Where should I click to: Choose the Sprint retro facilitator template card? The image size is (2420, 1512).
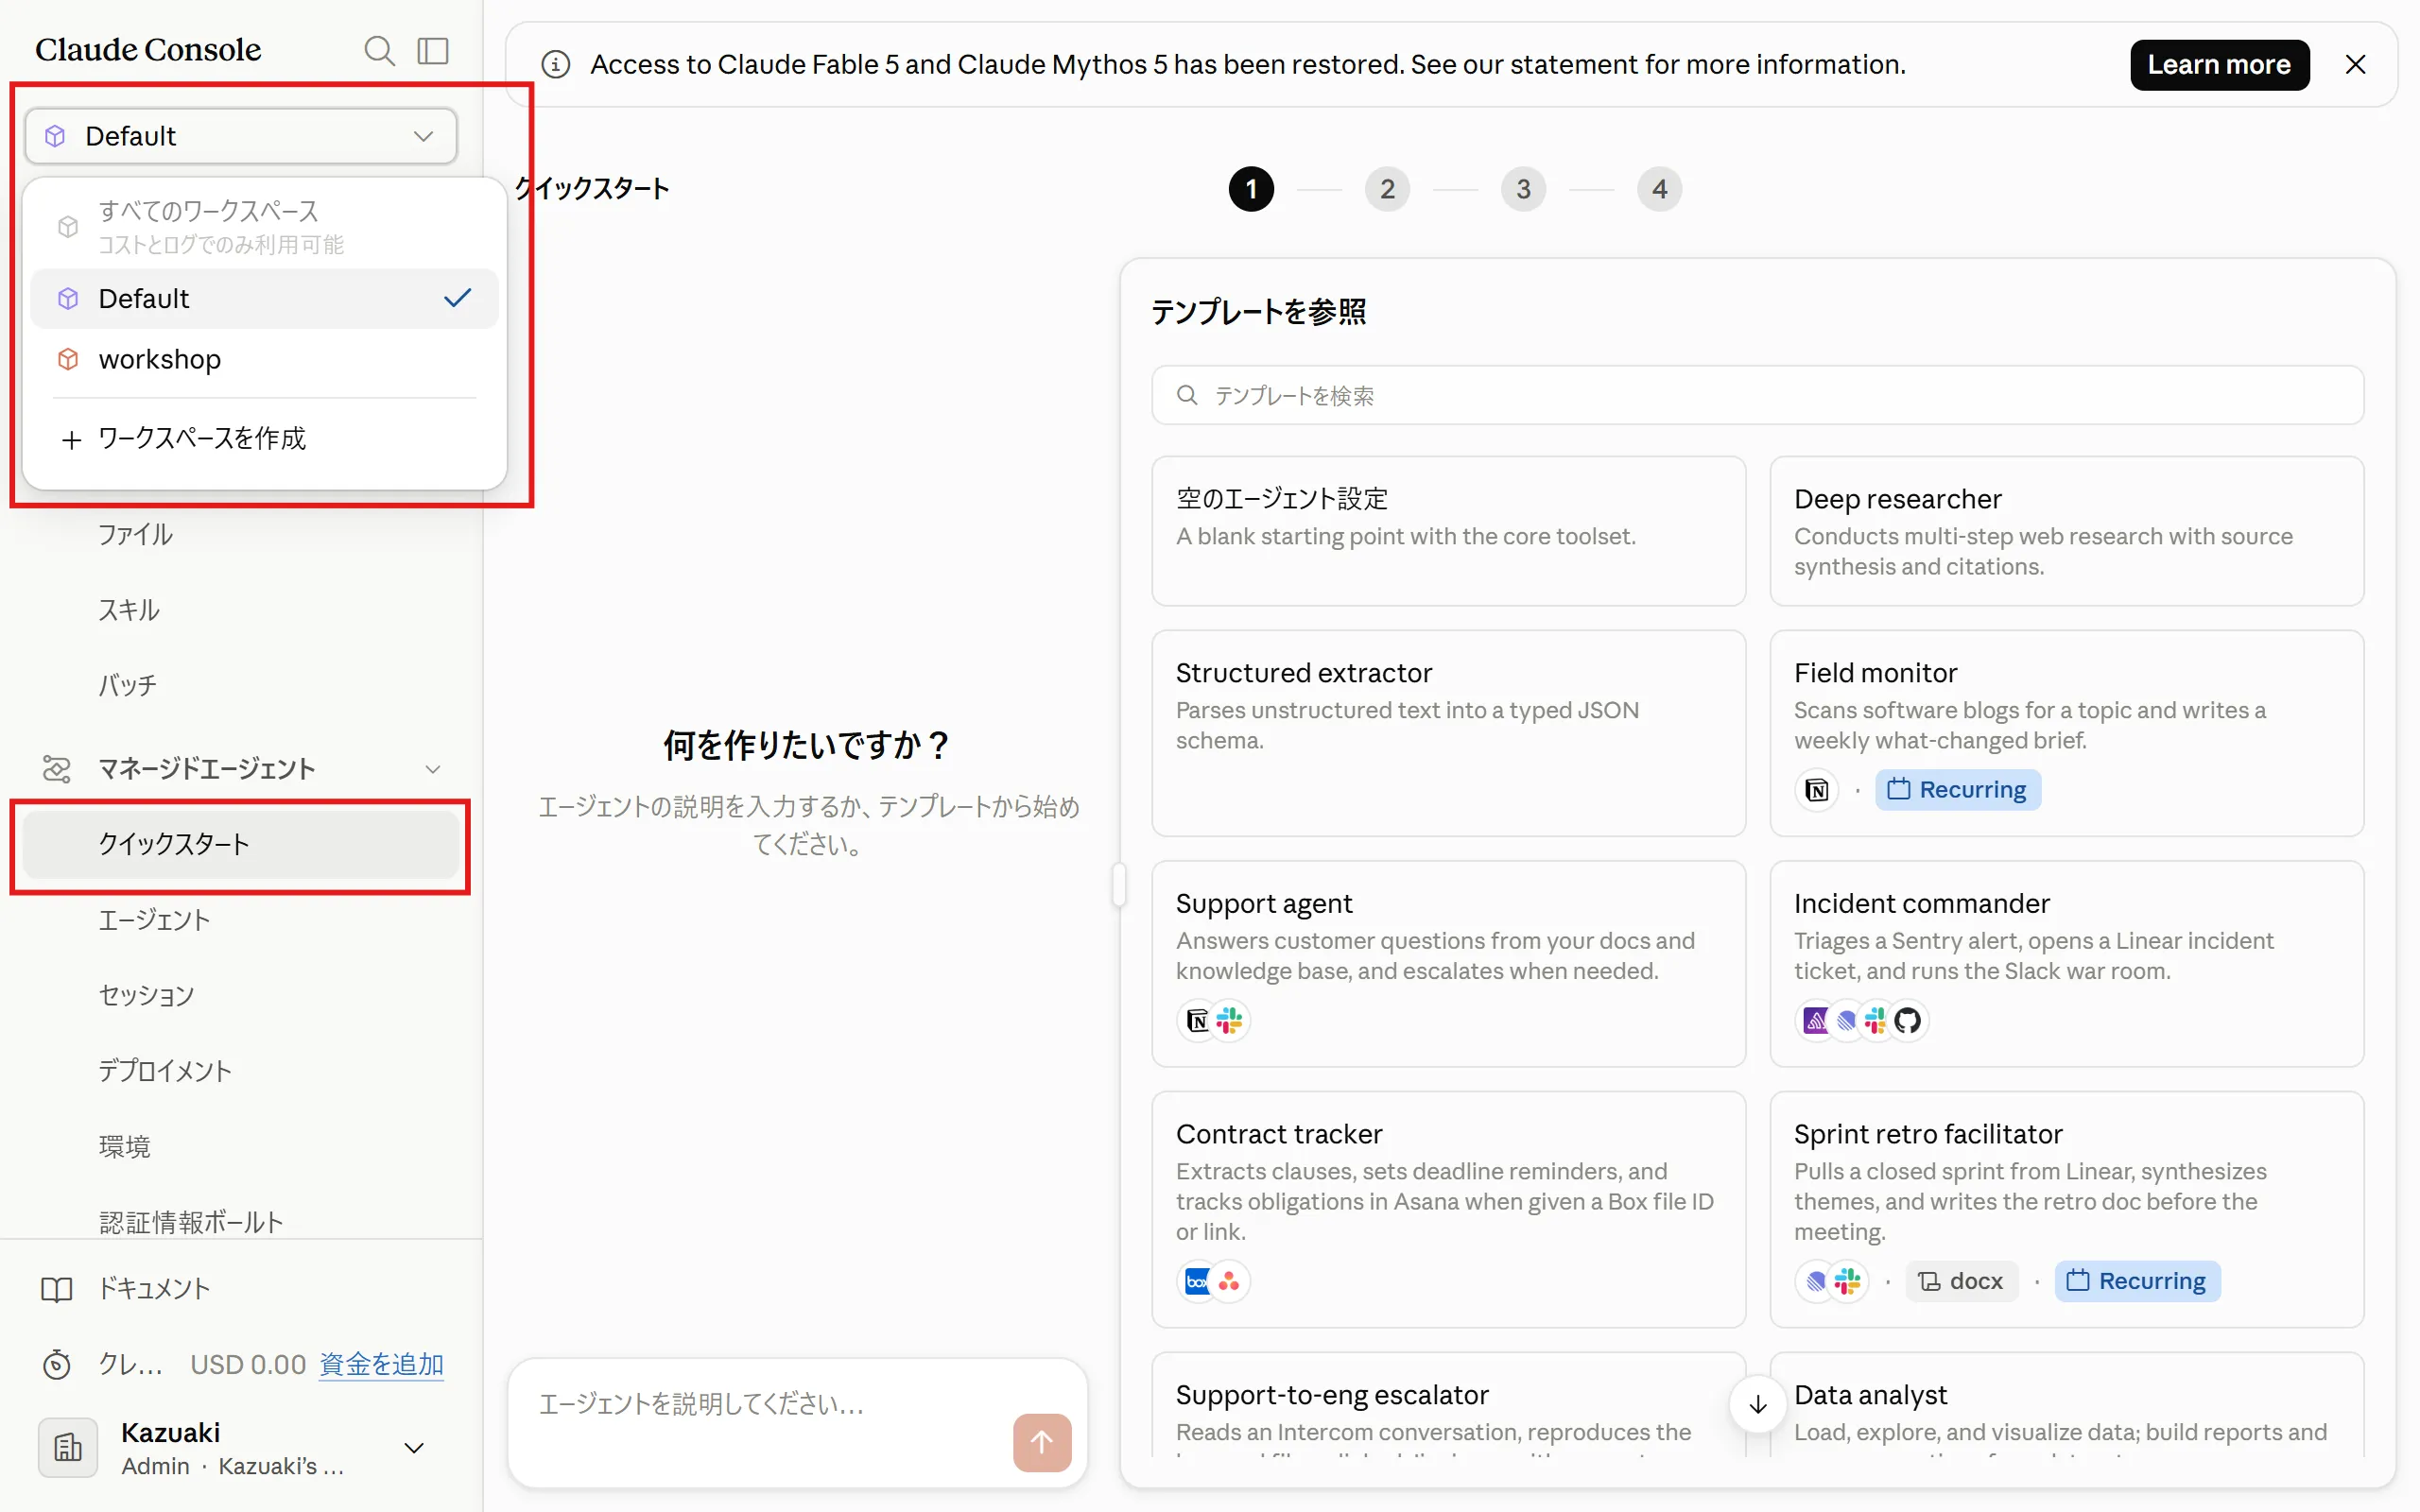point(2066,1209)
